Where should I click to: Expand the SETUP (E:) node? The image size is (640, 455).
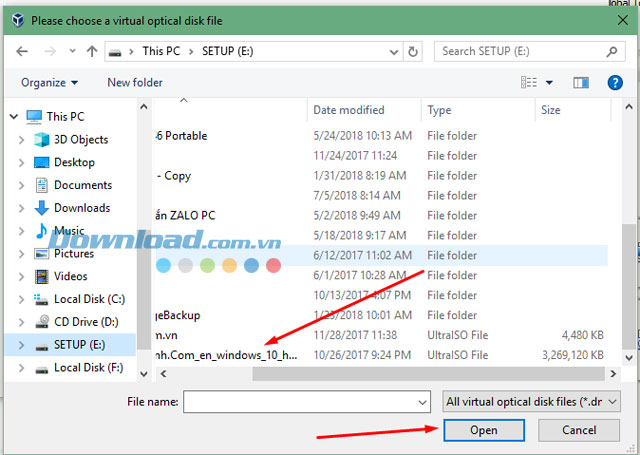pos(21,346)
